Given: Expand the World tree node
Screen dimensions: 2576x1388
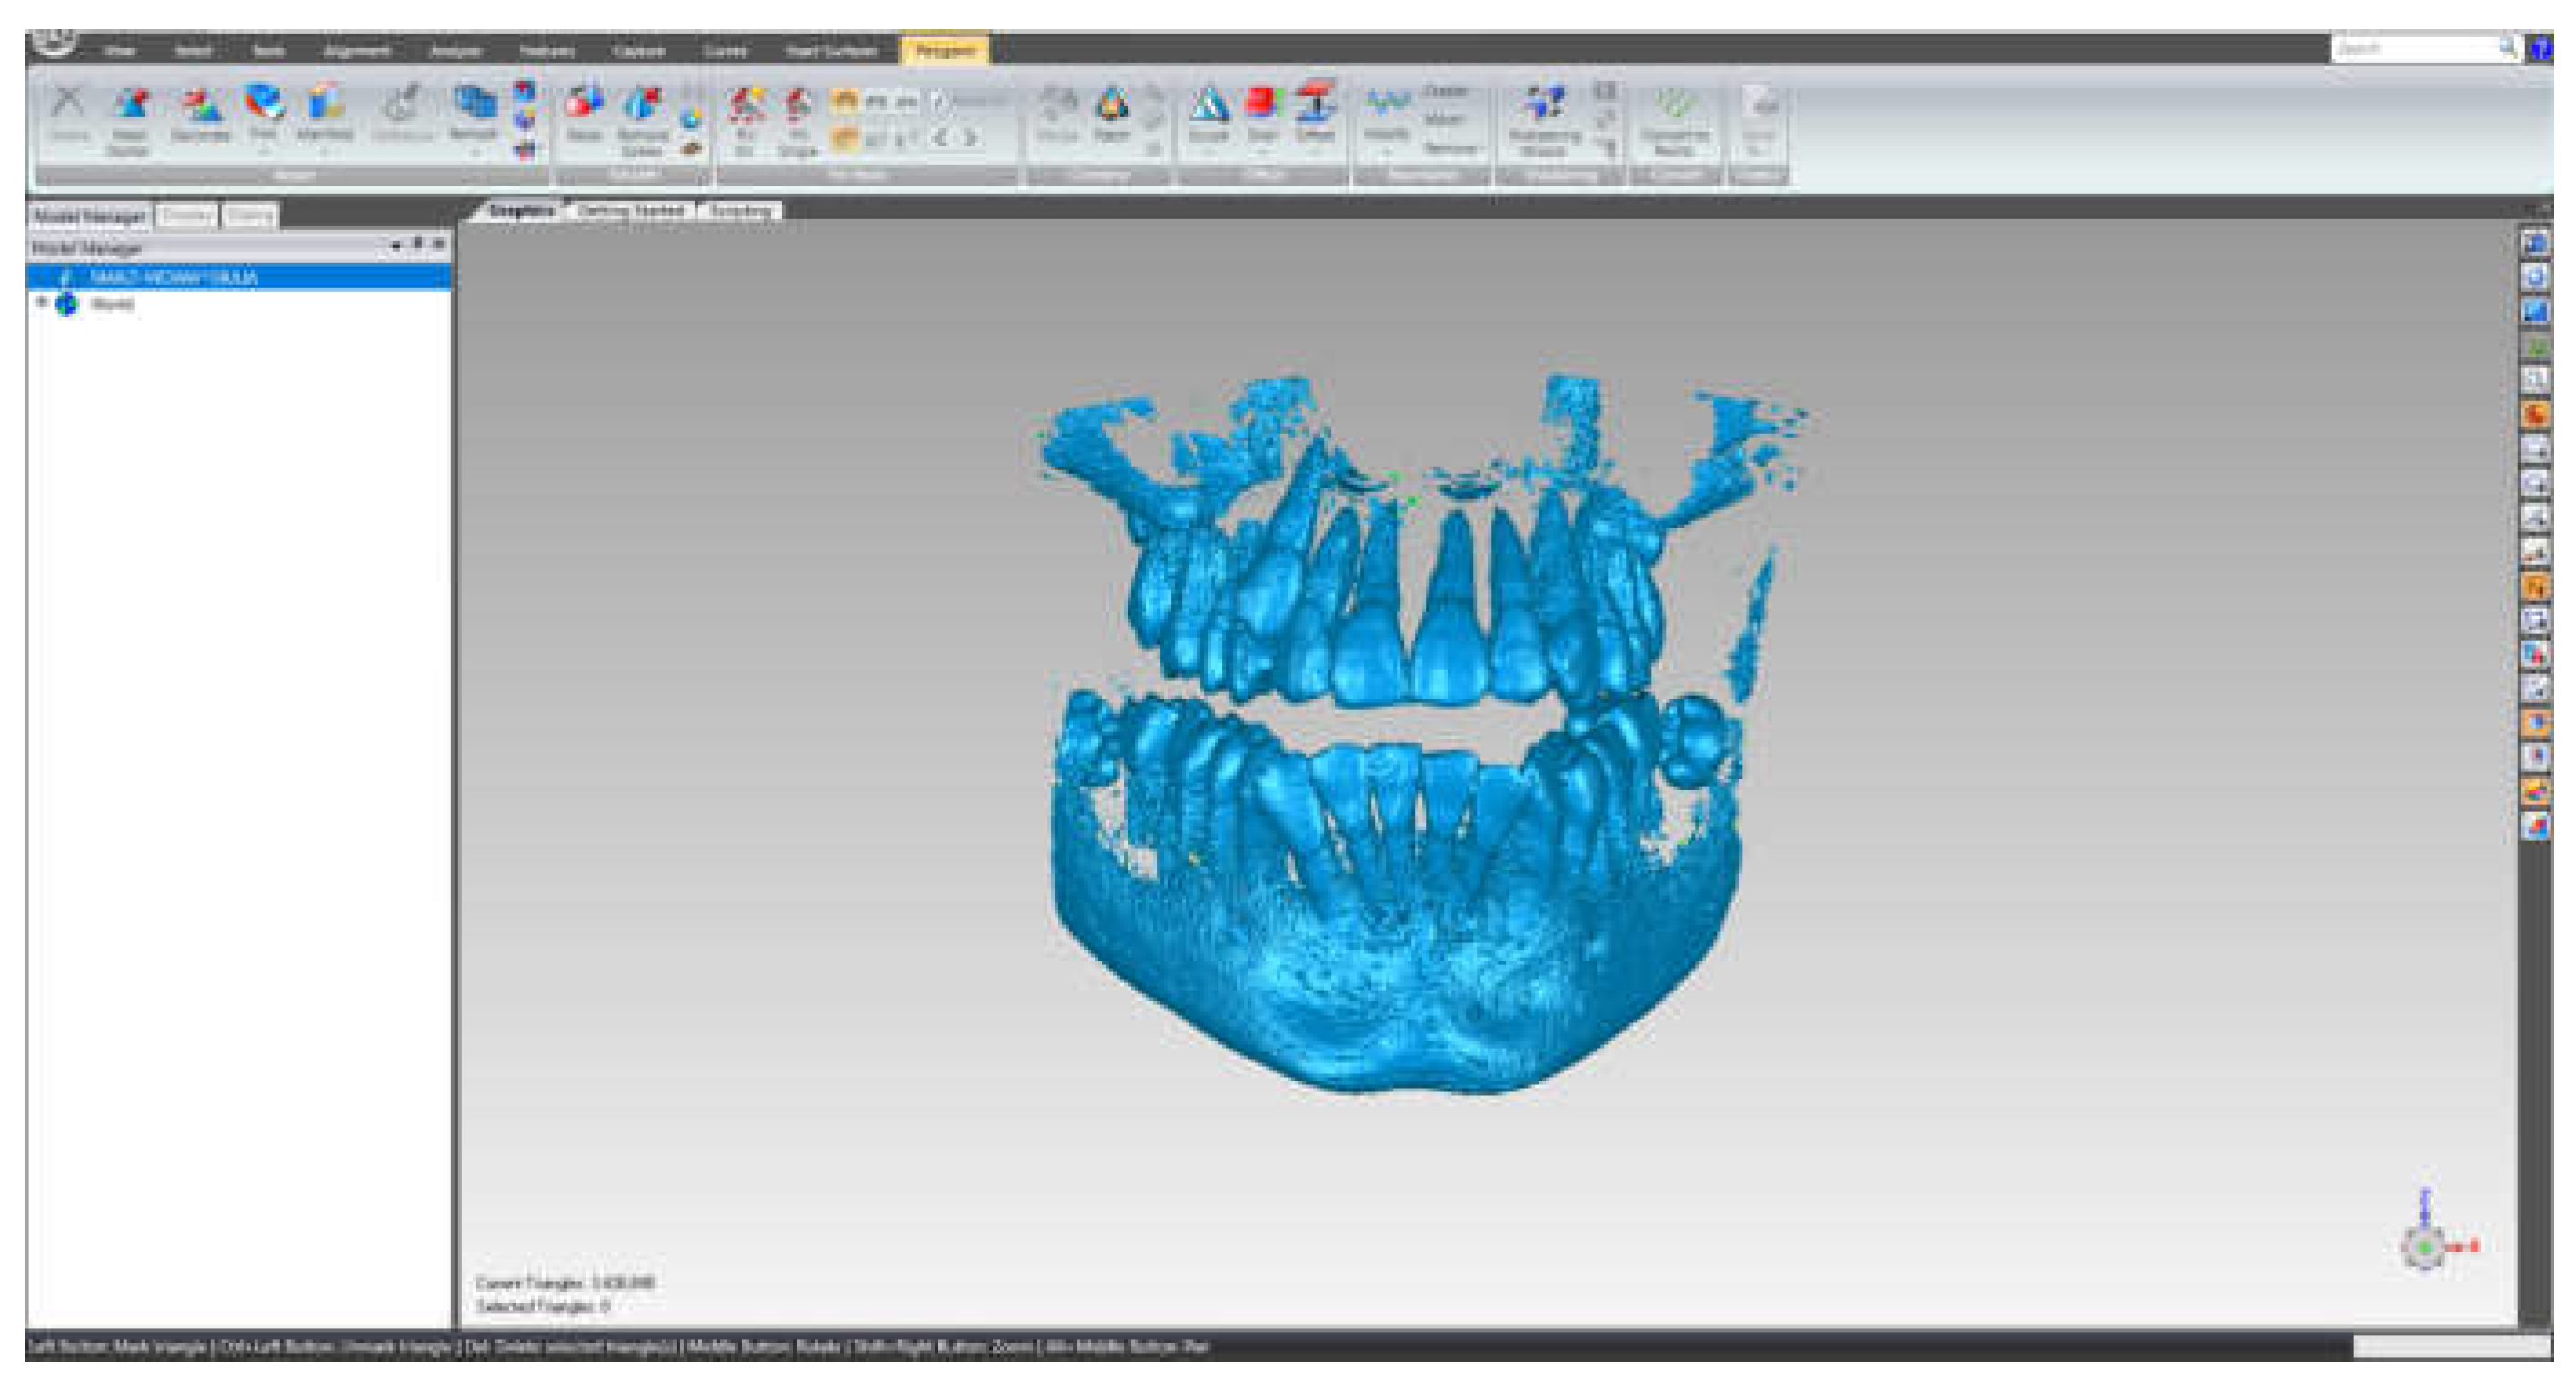Looking at the screenshot, I should tap(42, 302).
